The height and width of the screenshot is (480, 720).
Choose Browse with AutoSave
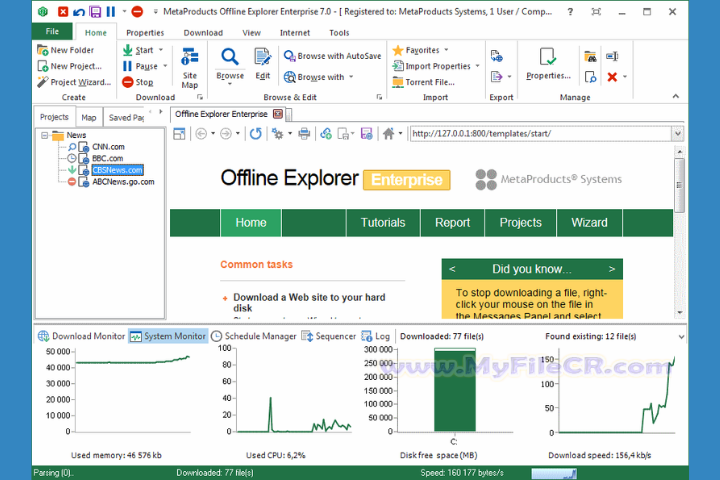332,56
